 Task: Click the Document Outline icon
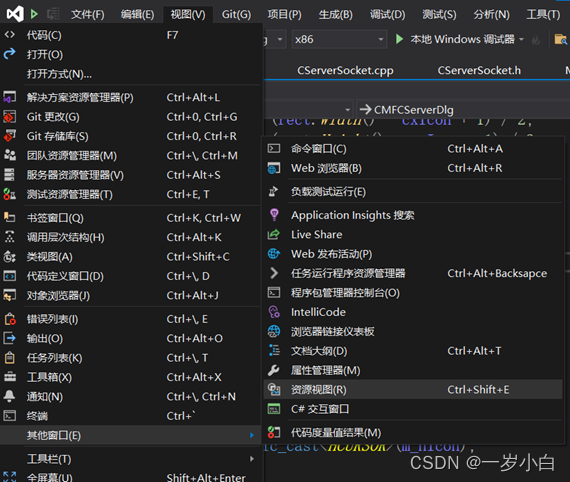click(x=274, y=350)
